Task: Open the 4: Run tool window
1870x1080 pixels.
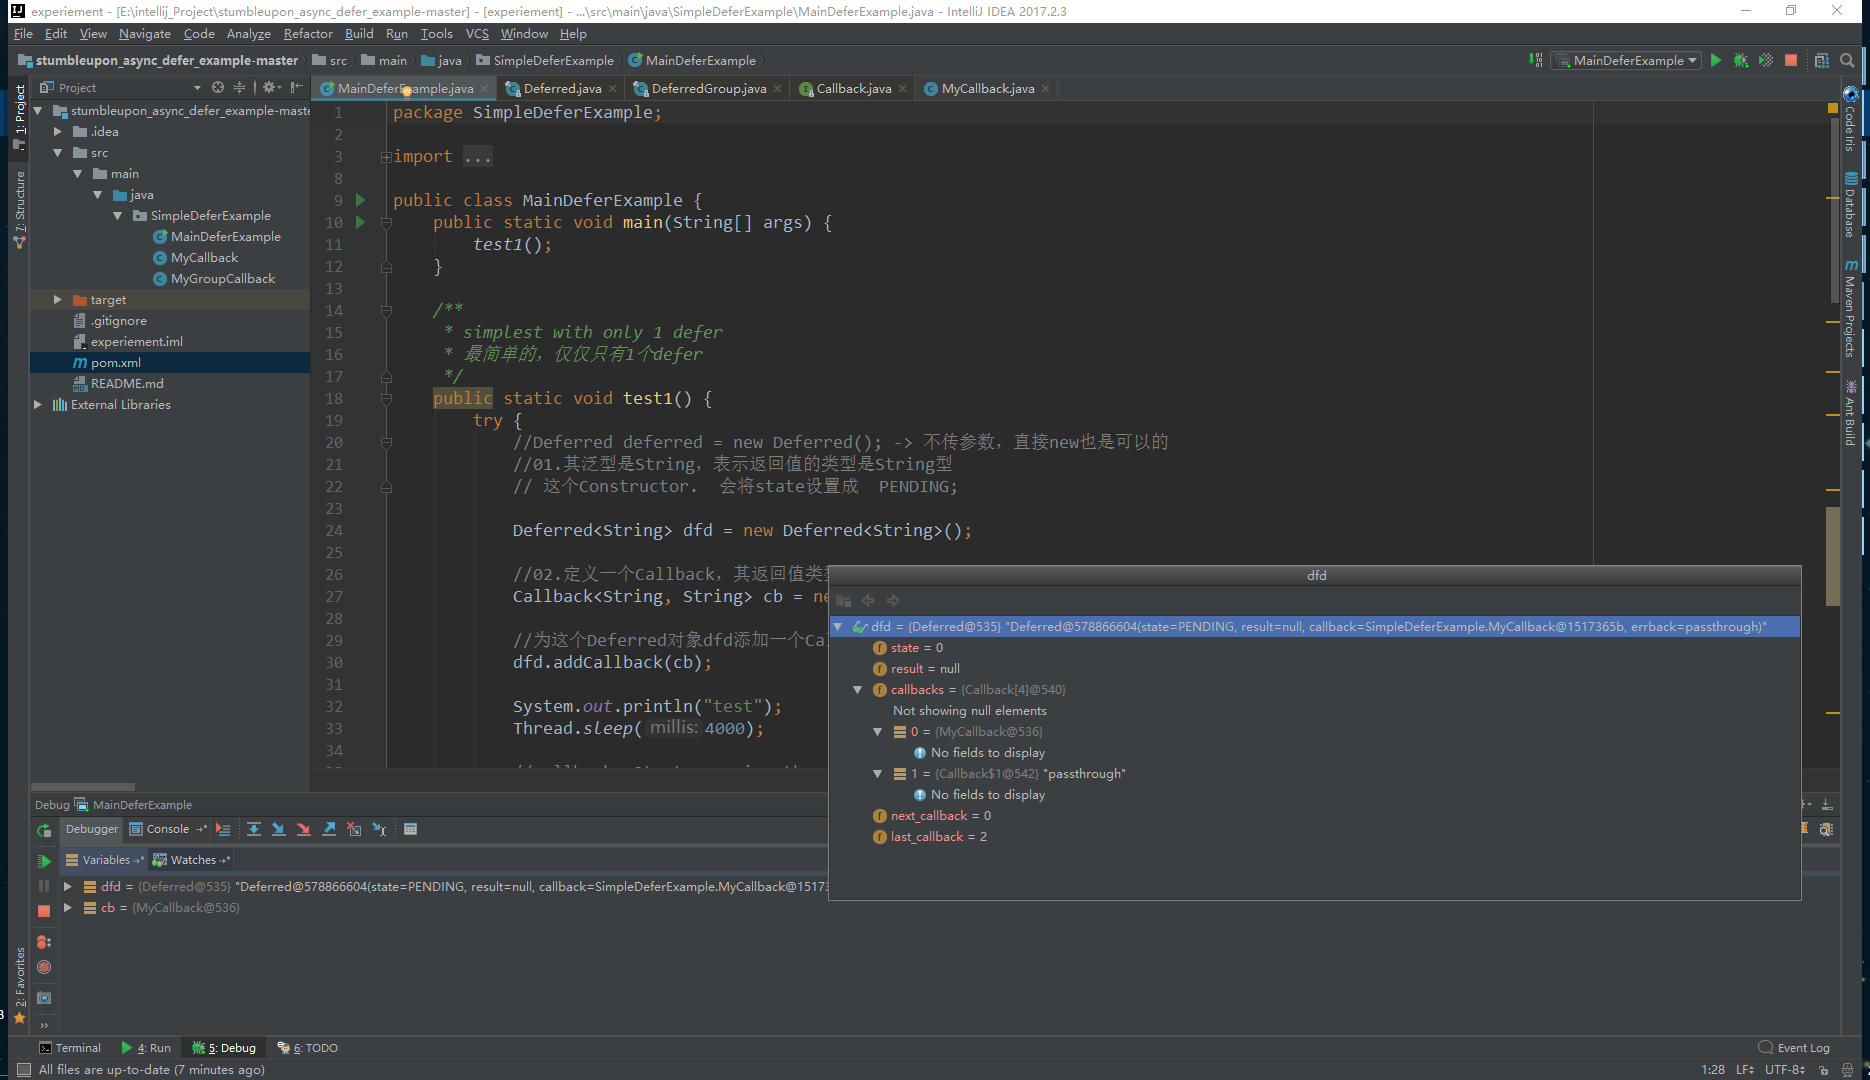Action: (146, 1048)
